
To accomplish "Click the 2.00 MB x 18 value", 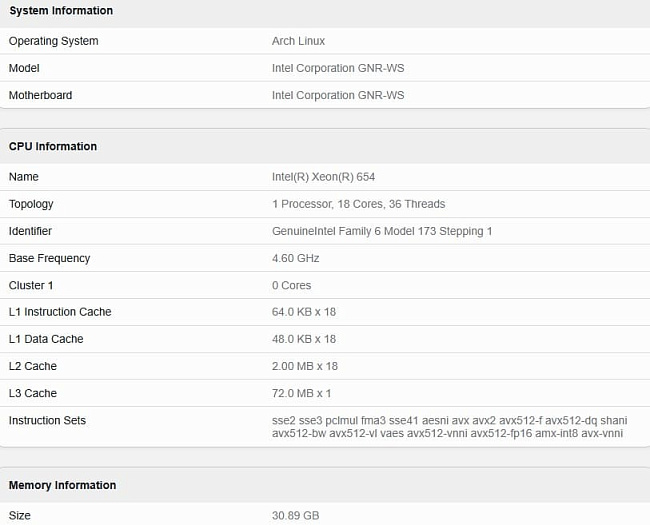I will (x=305, y=366).
